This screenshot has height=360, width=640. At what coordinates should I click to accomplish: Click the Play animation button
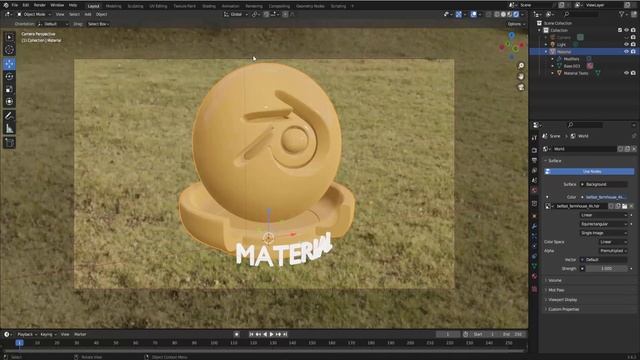click(x=271, y=334)
